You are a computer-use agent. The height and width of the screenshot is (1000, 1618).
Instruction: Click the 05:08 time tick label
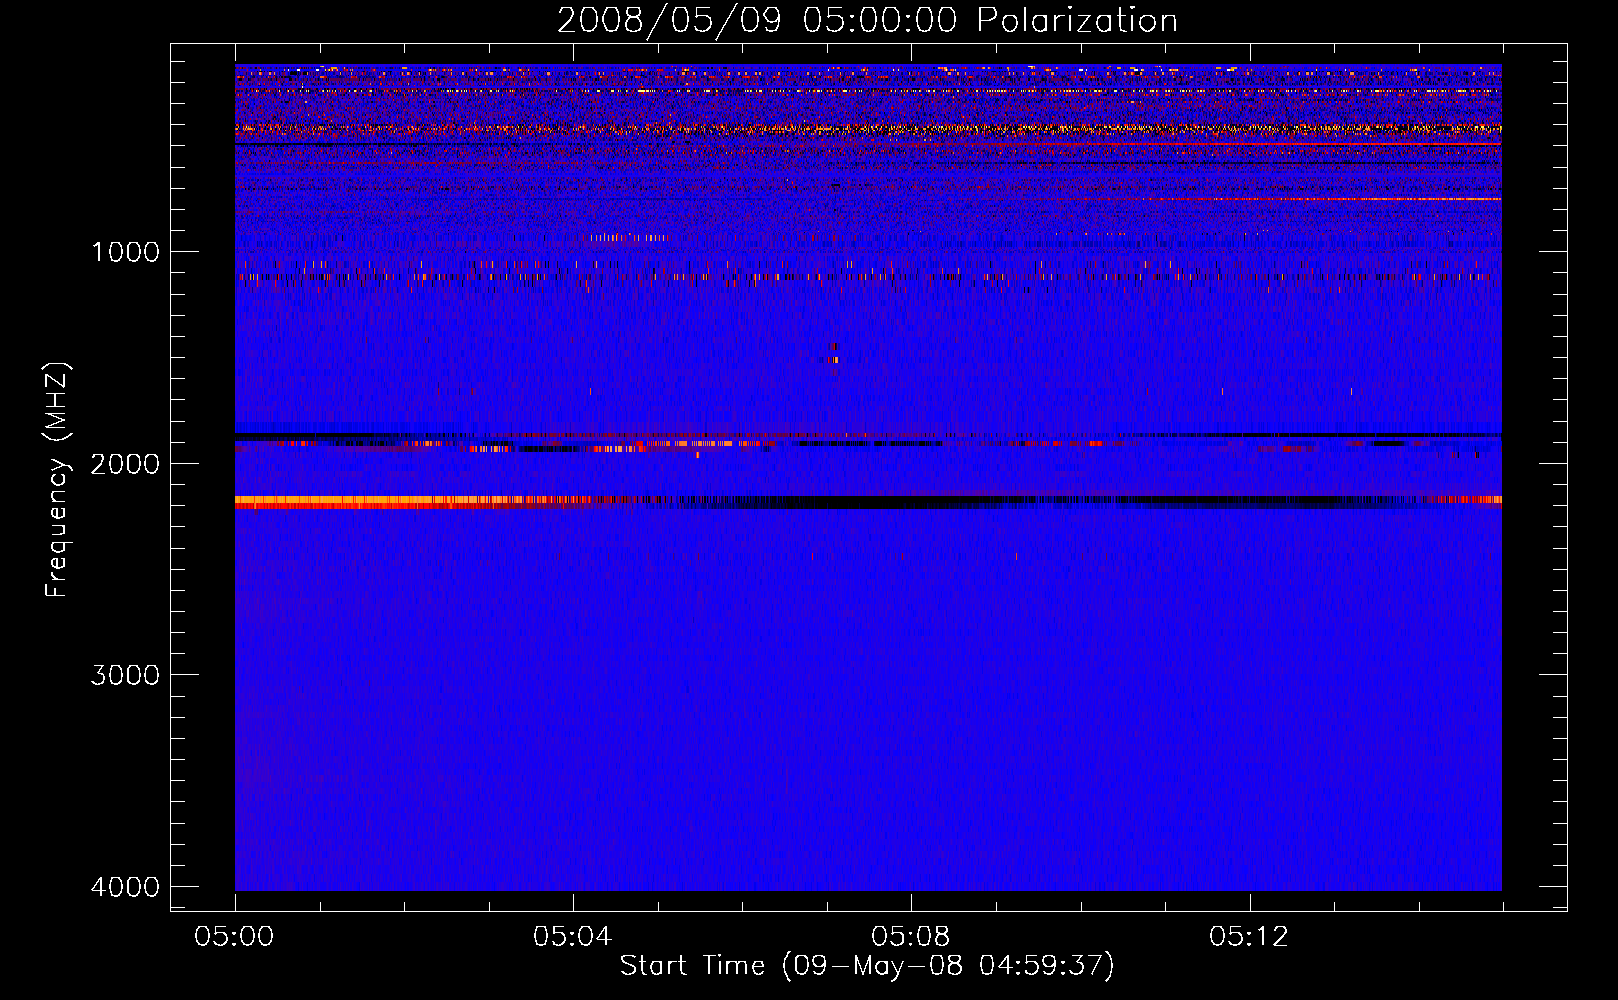tap(911, 937)
